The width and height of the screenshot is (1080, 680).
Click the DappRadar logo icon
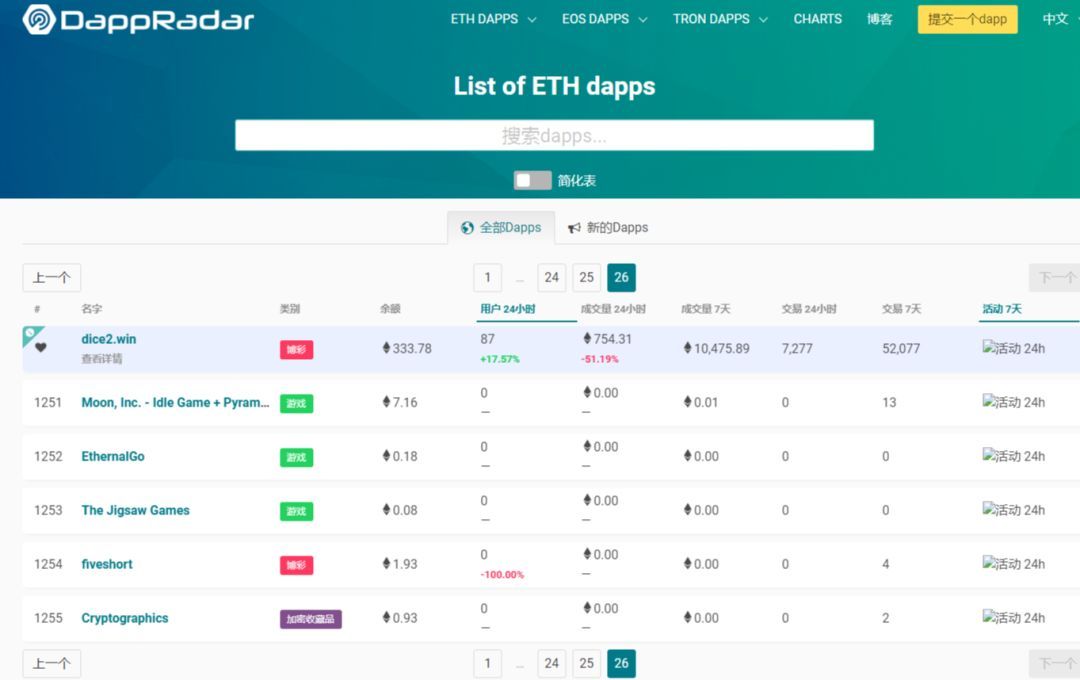click(x=39, y=19)
